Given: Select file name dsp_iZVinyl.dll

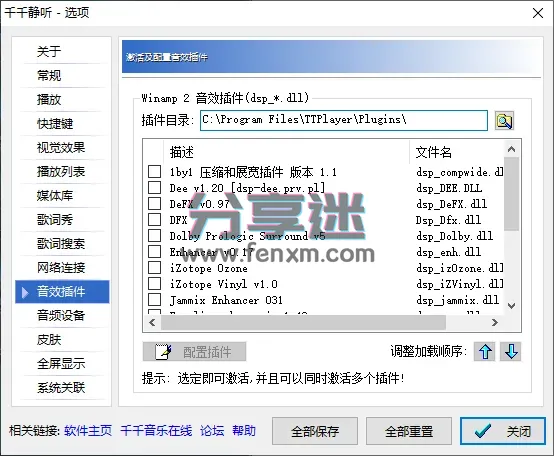Looking at the screenshot, I should click(x=460, y=284).
